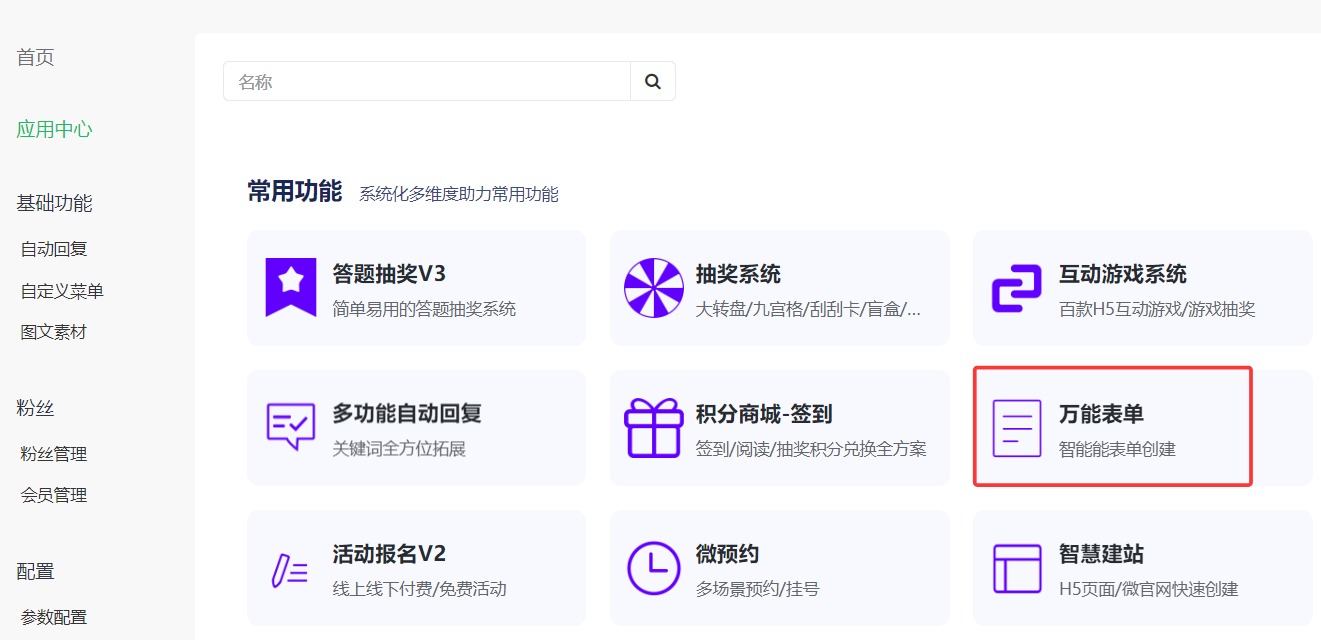Click the 答题抽奖V3 star bookmark icon
This screenshot has height=640, width=1321.
coord(290,287)
